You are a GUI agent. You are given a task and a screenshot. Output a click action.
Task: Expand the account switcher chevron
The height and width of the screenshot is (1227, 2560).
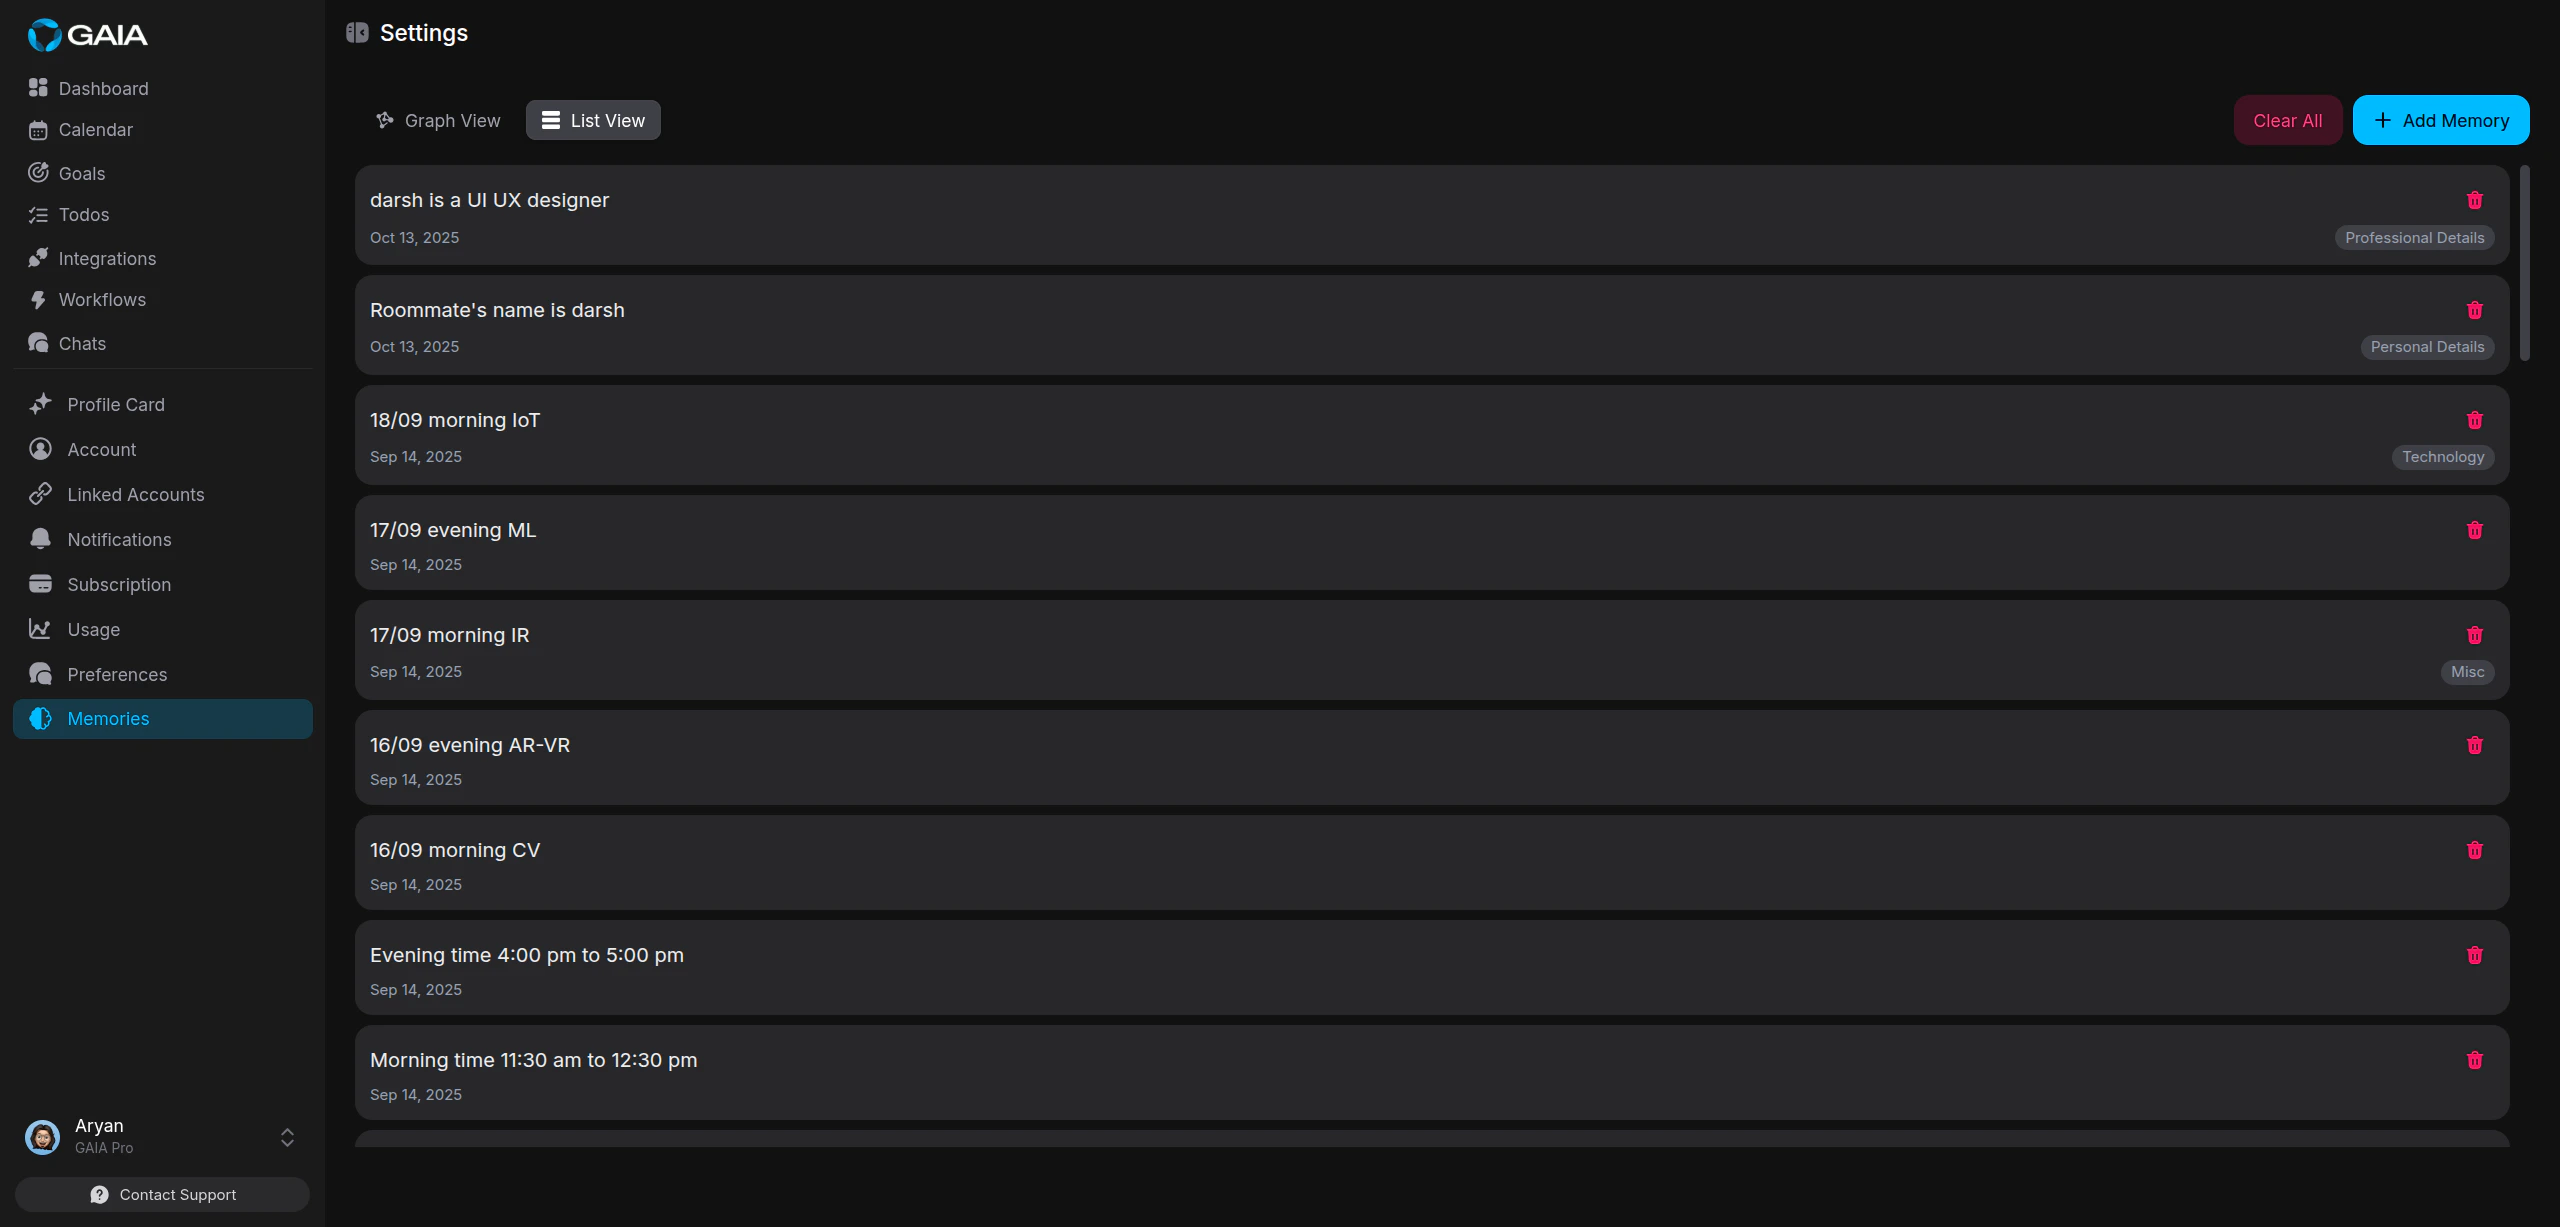click(x=286, y=1137)
